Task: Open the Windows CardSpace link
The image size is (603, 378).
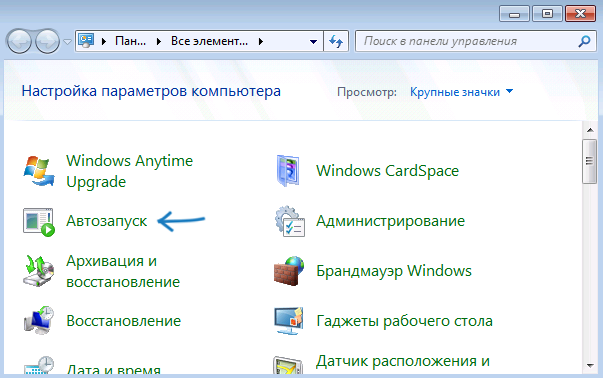Action: [x=387, y=171]
